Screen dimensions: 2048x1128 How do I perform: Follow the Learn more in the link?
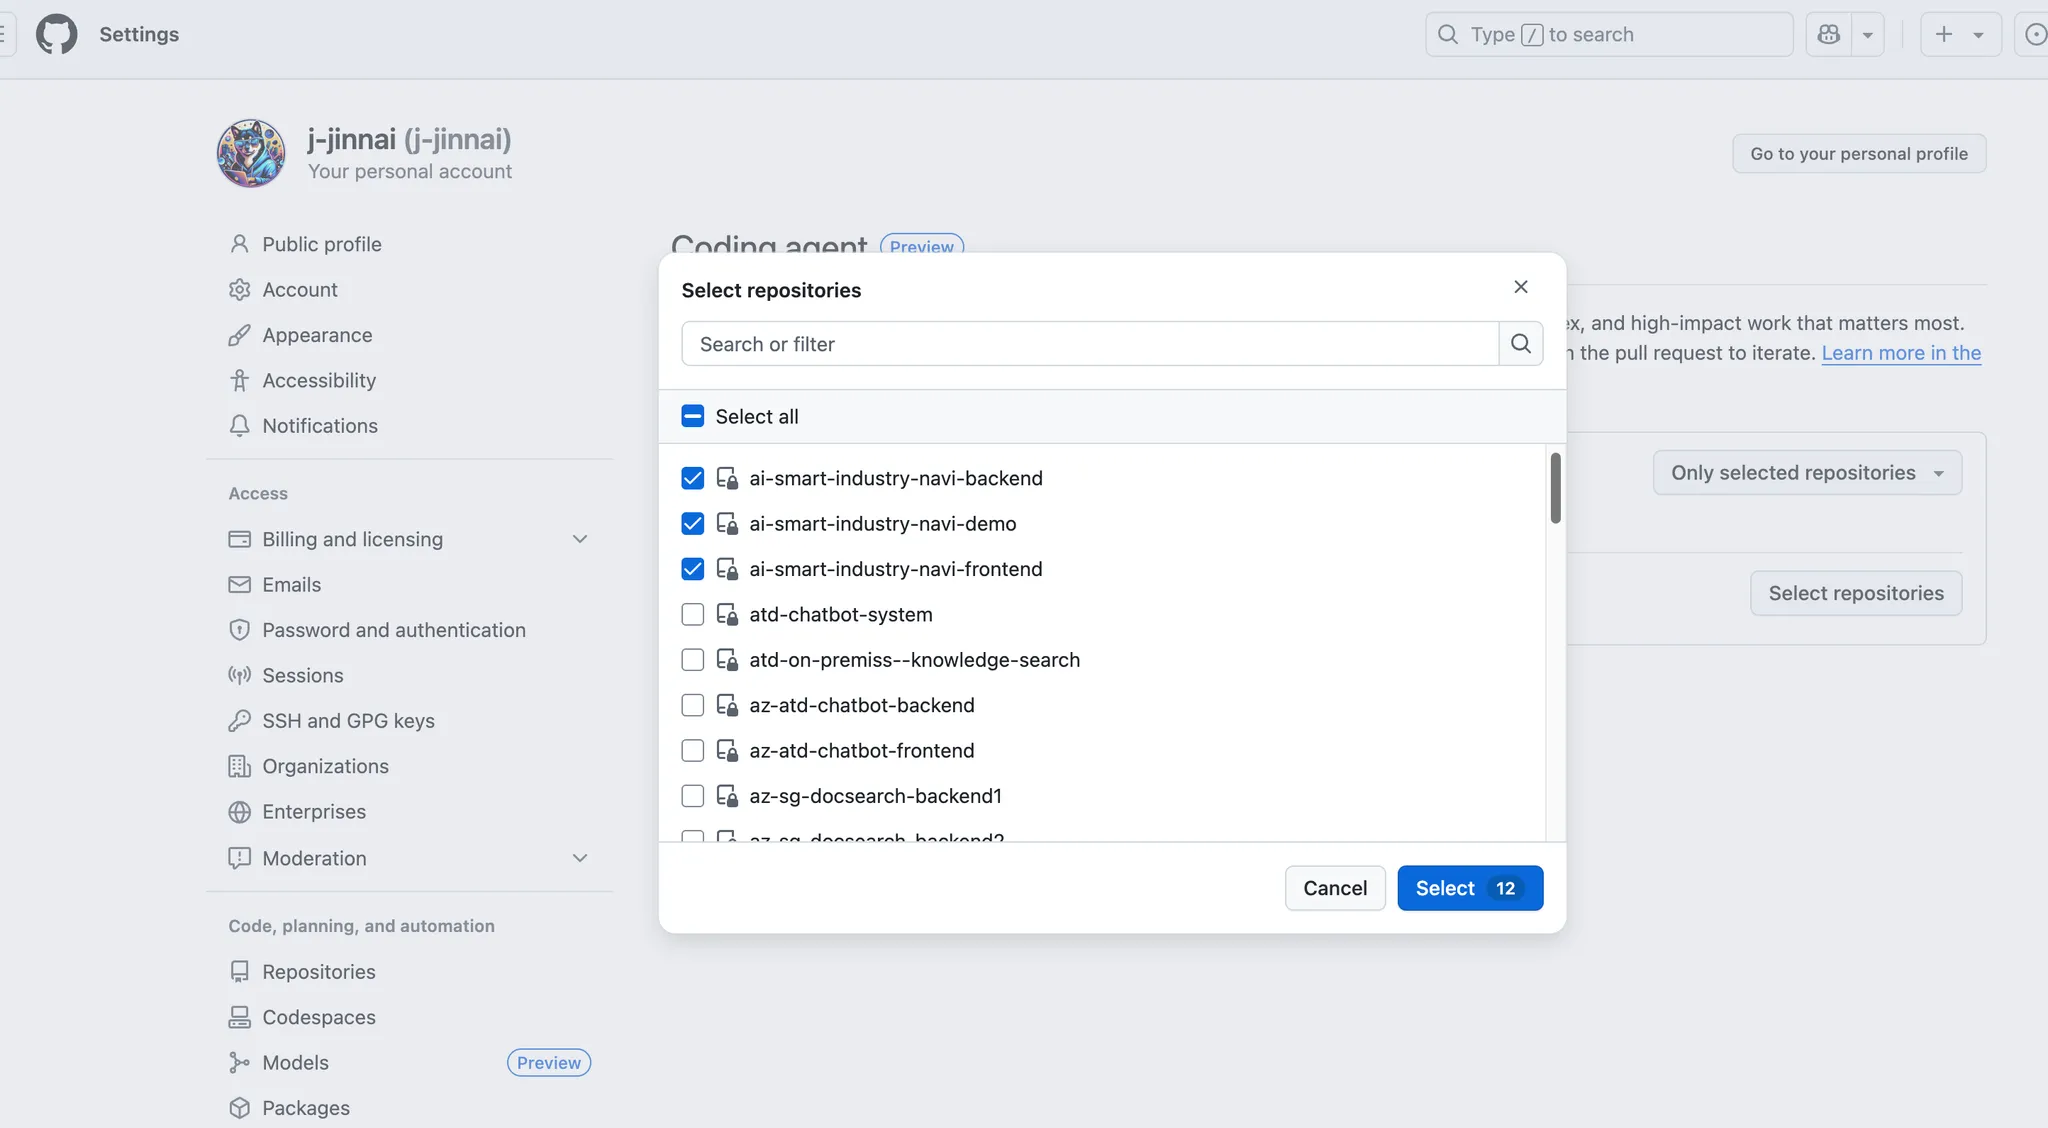1900,353
